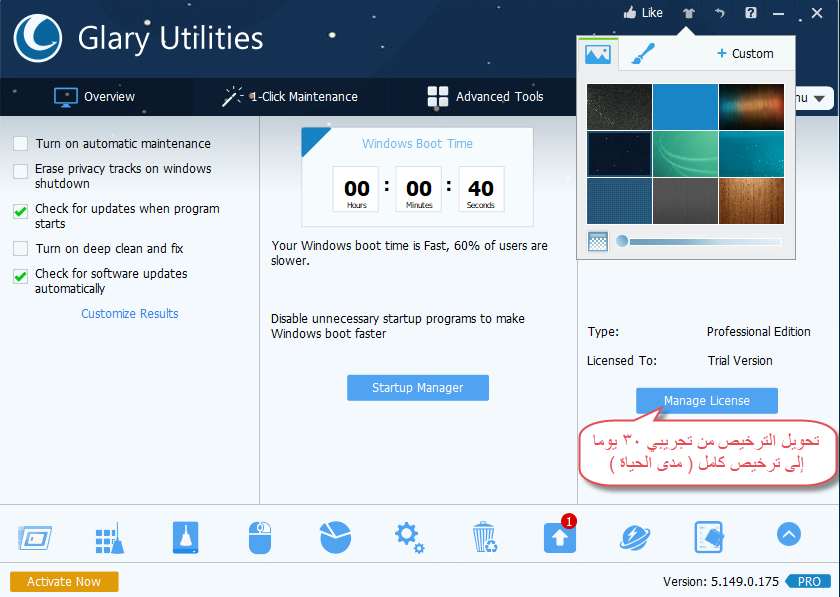Click the Like thumbs-up button
This screenshot has width=840, height=597.
643,12
